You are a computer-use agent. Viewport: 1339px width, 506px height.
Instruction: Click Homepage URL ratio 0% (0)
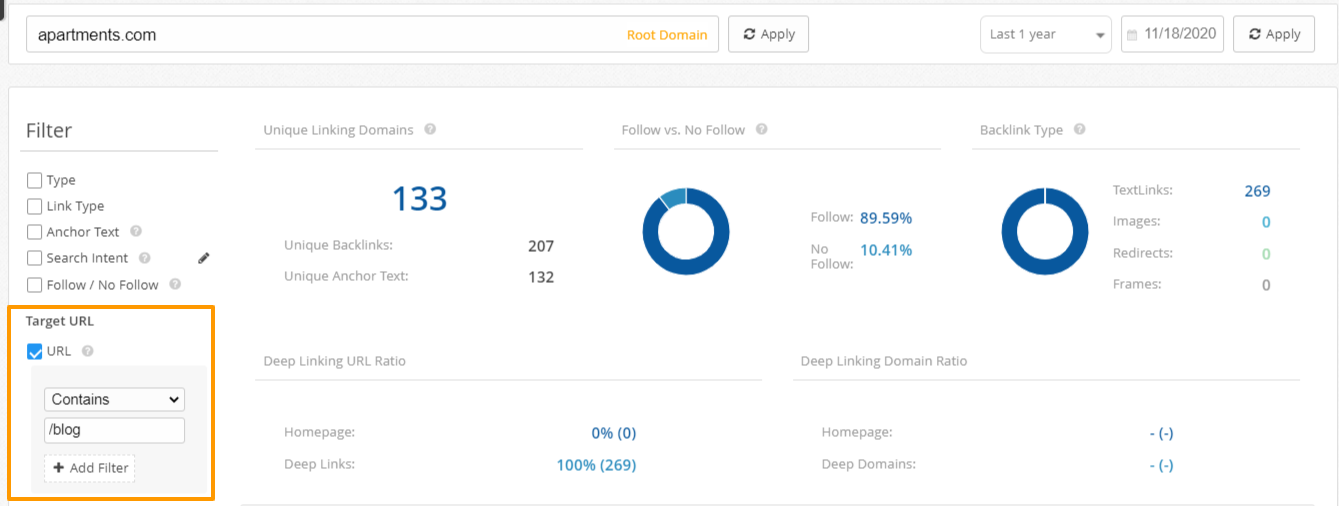pos(614,433)
